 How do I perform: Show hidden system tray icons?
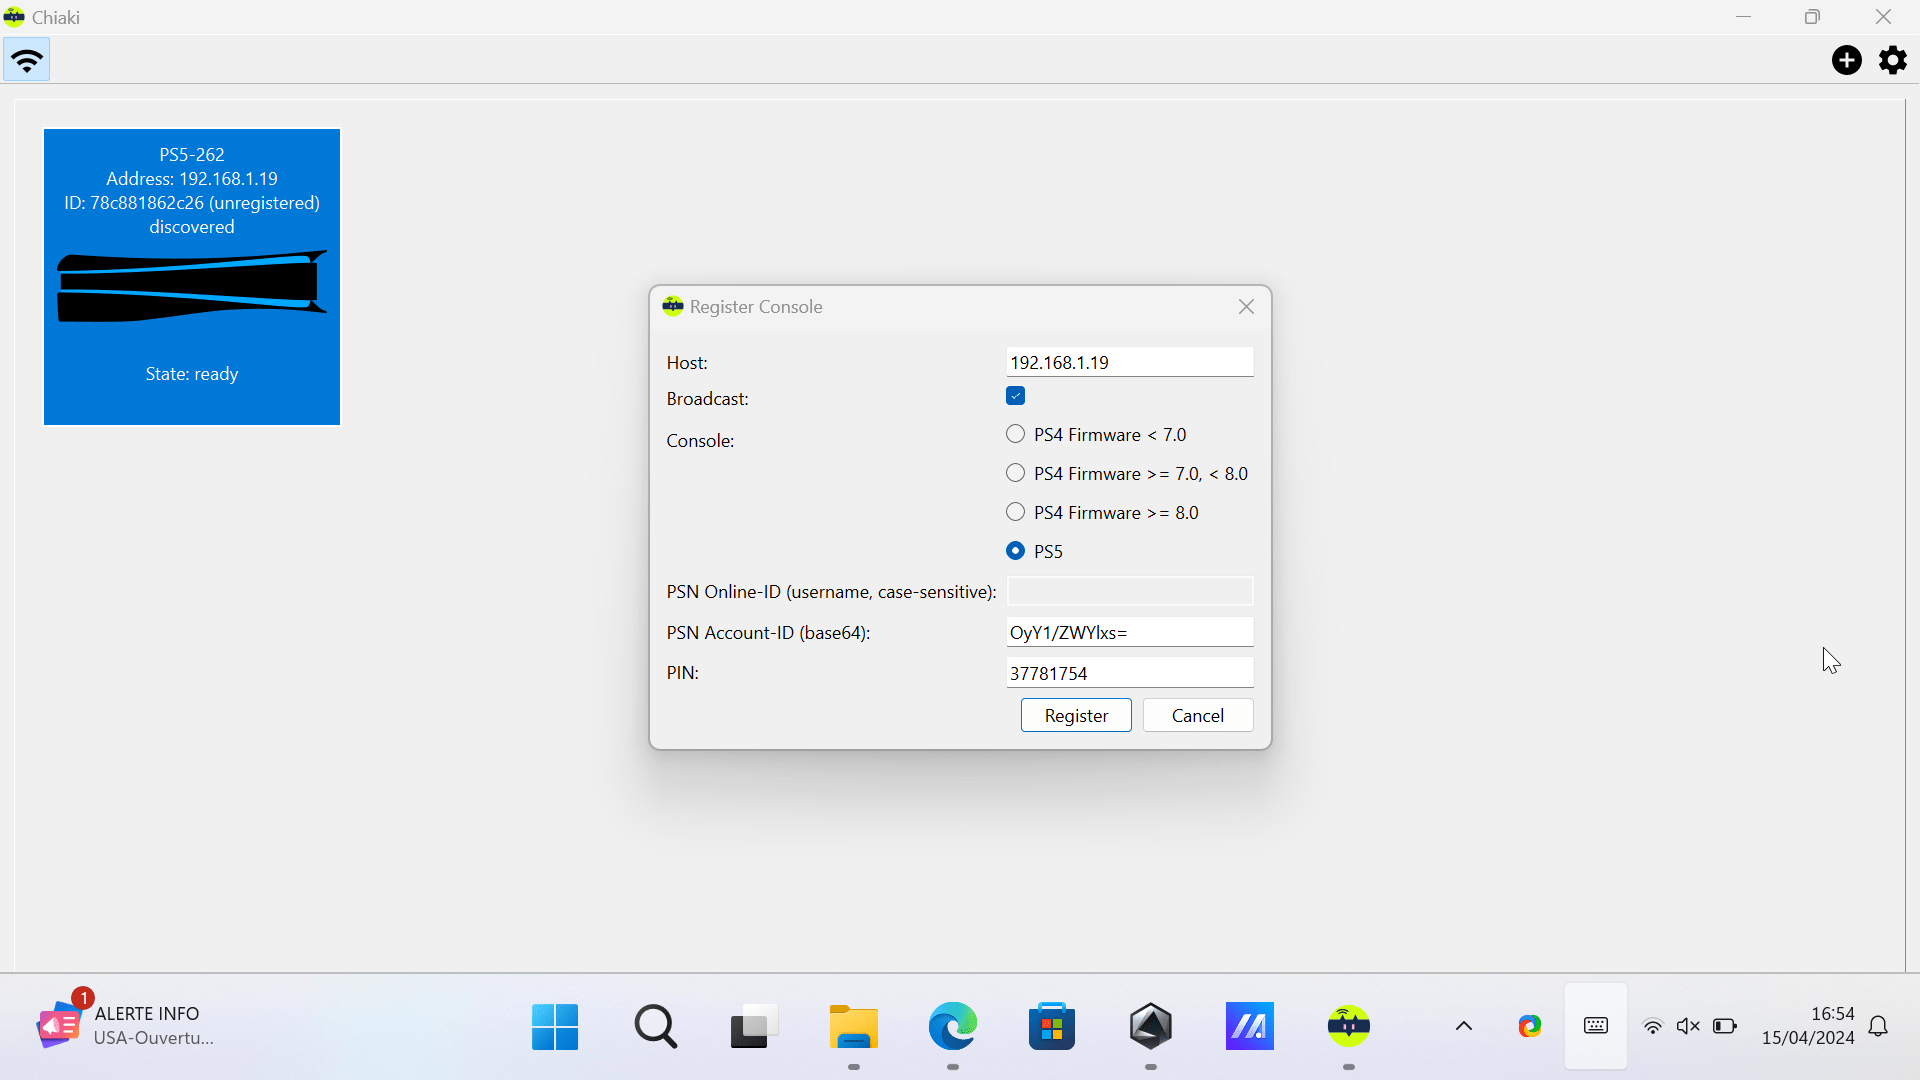(x=1464, y=1026)
